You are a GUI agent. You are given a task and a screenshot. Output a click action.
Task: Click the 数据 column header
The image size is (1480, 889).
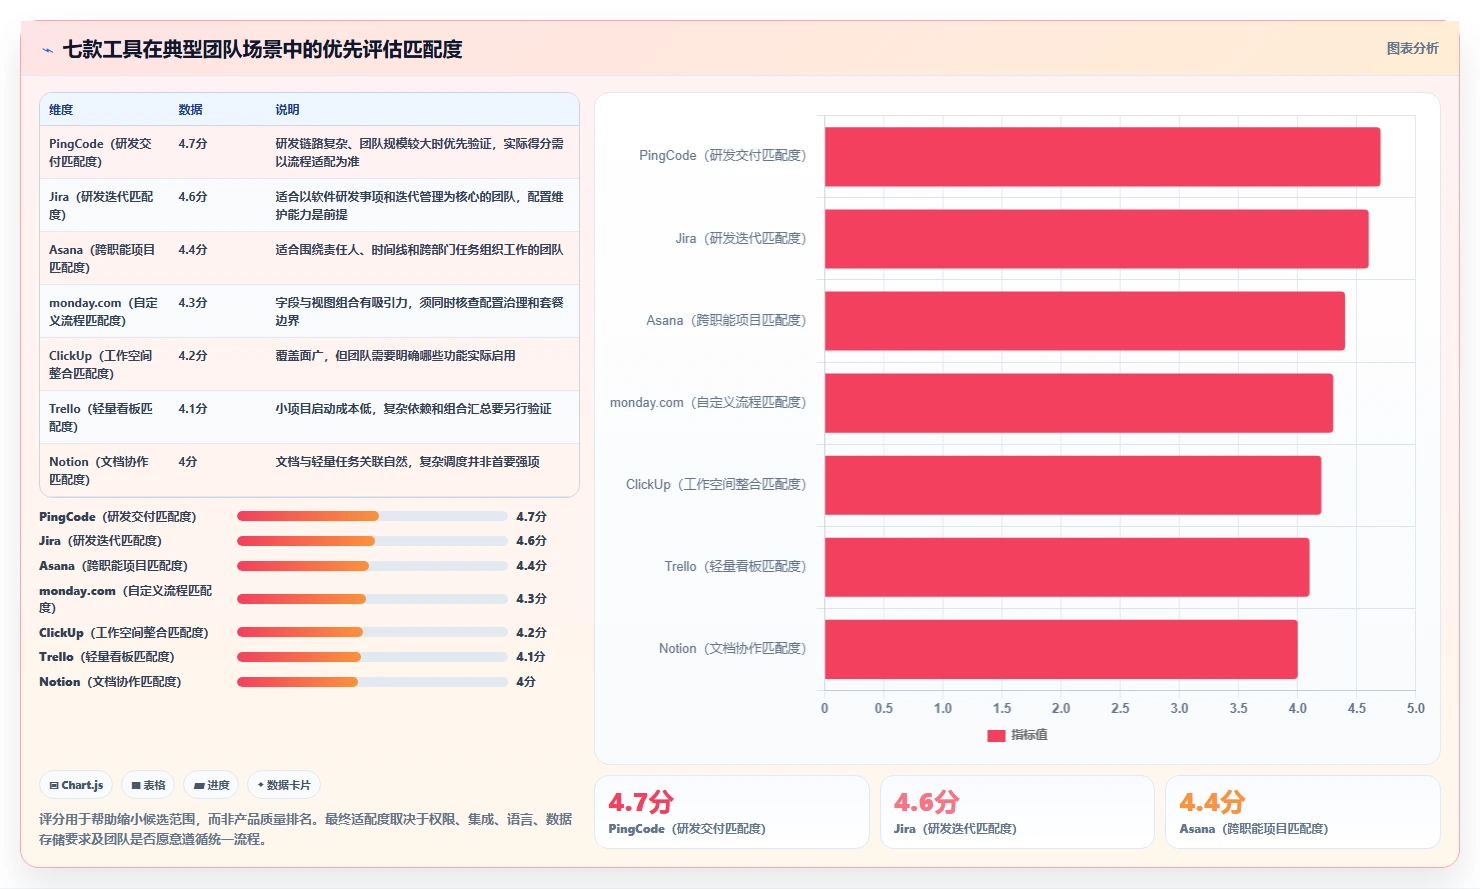tap(191, 110)
